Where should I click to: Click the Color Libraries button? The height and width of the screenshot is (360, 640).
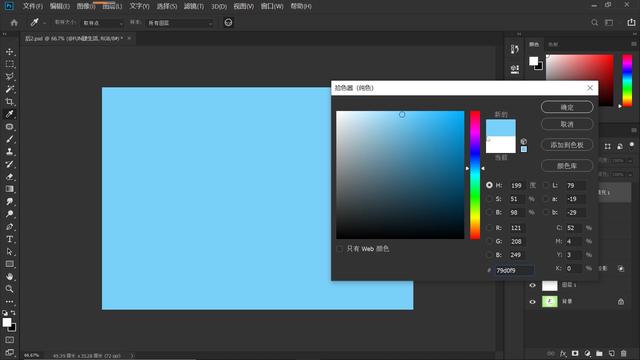tap(567, 166)
